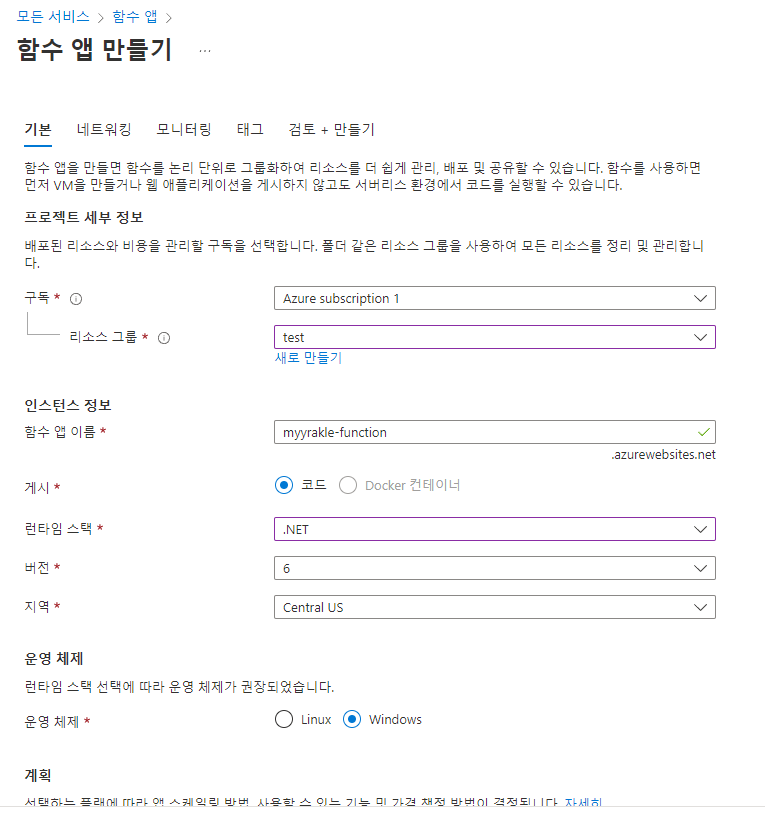Open the 런타임 스택 .NET dropdown

tap(494, 529)
